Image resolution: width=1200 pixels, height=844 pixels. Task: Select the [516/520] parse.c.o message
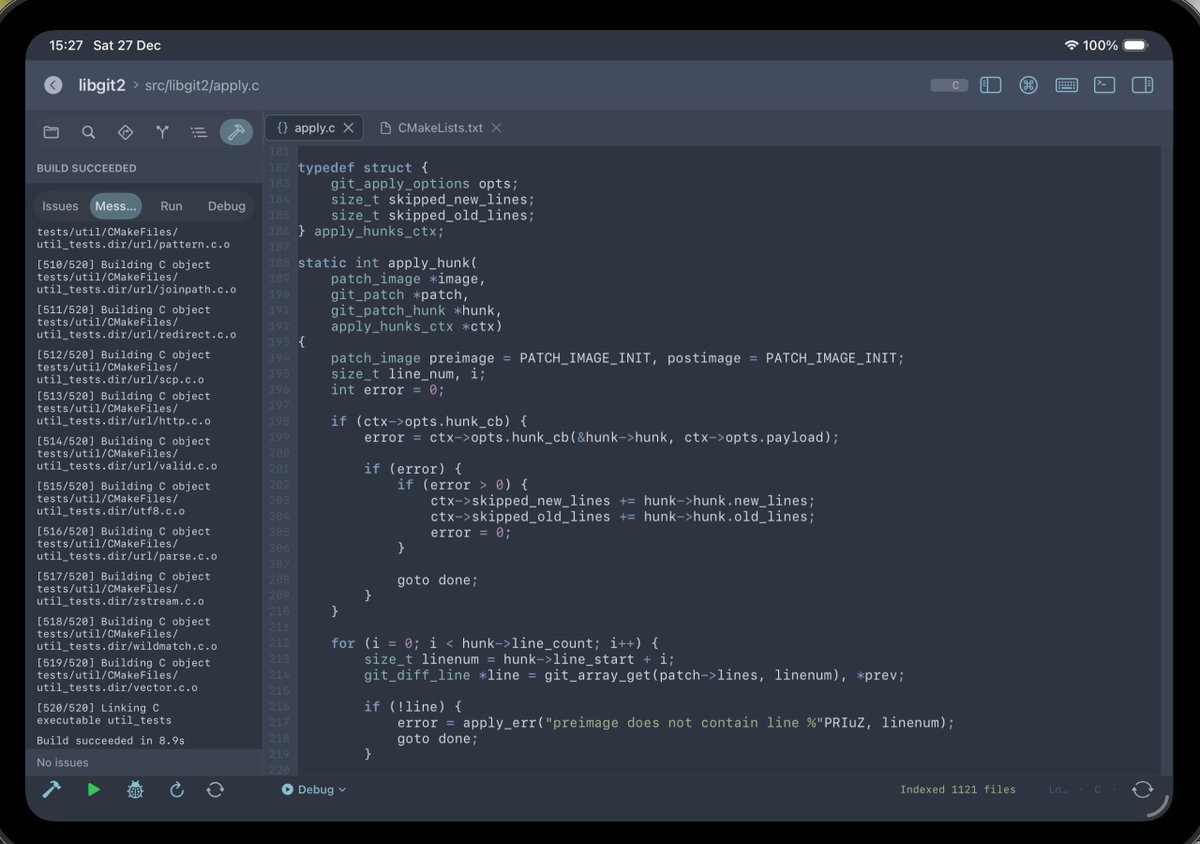127,543
